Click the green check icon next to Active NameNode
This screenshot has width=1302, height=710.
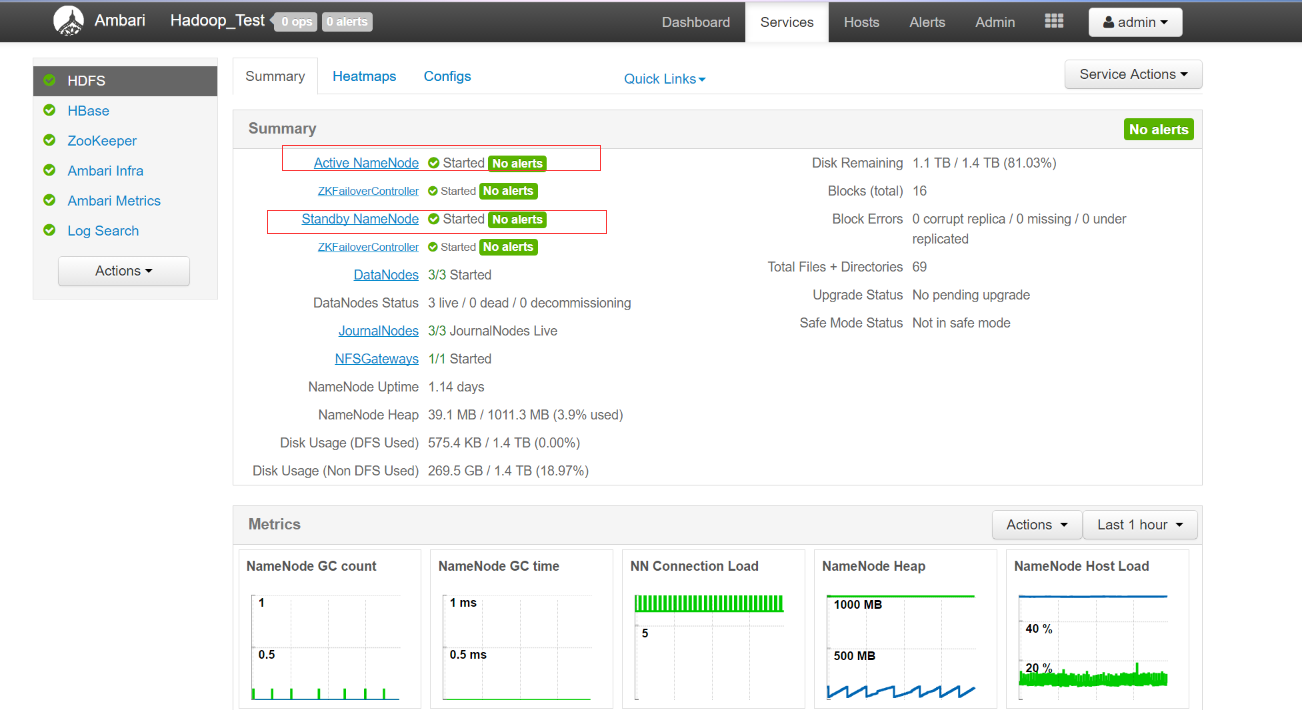[x=434, y=163]
